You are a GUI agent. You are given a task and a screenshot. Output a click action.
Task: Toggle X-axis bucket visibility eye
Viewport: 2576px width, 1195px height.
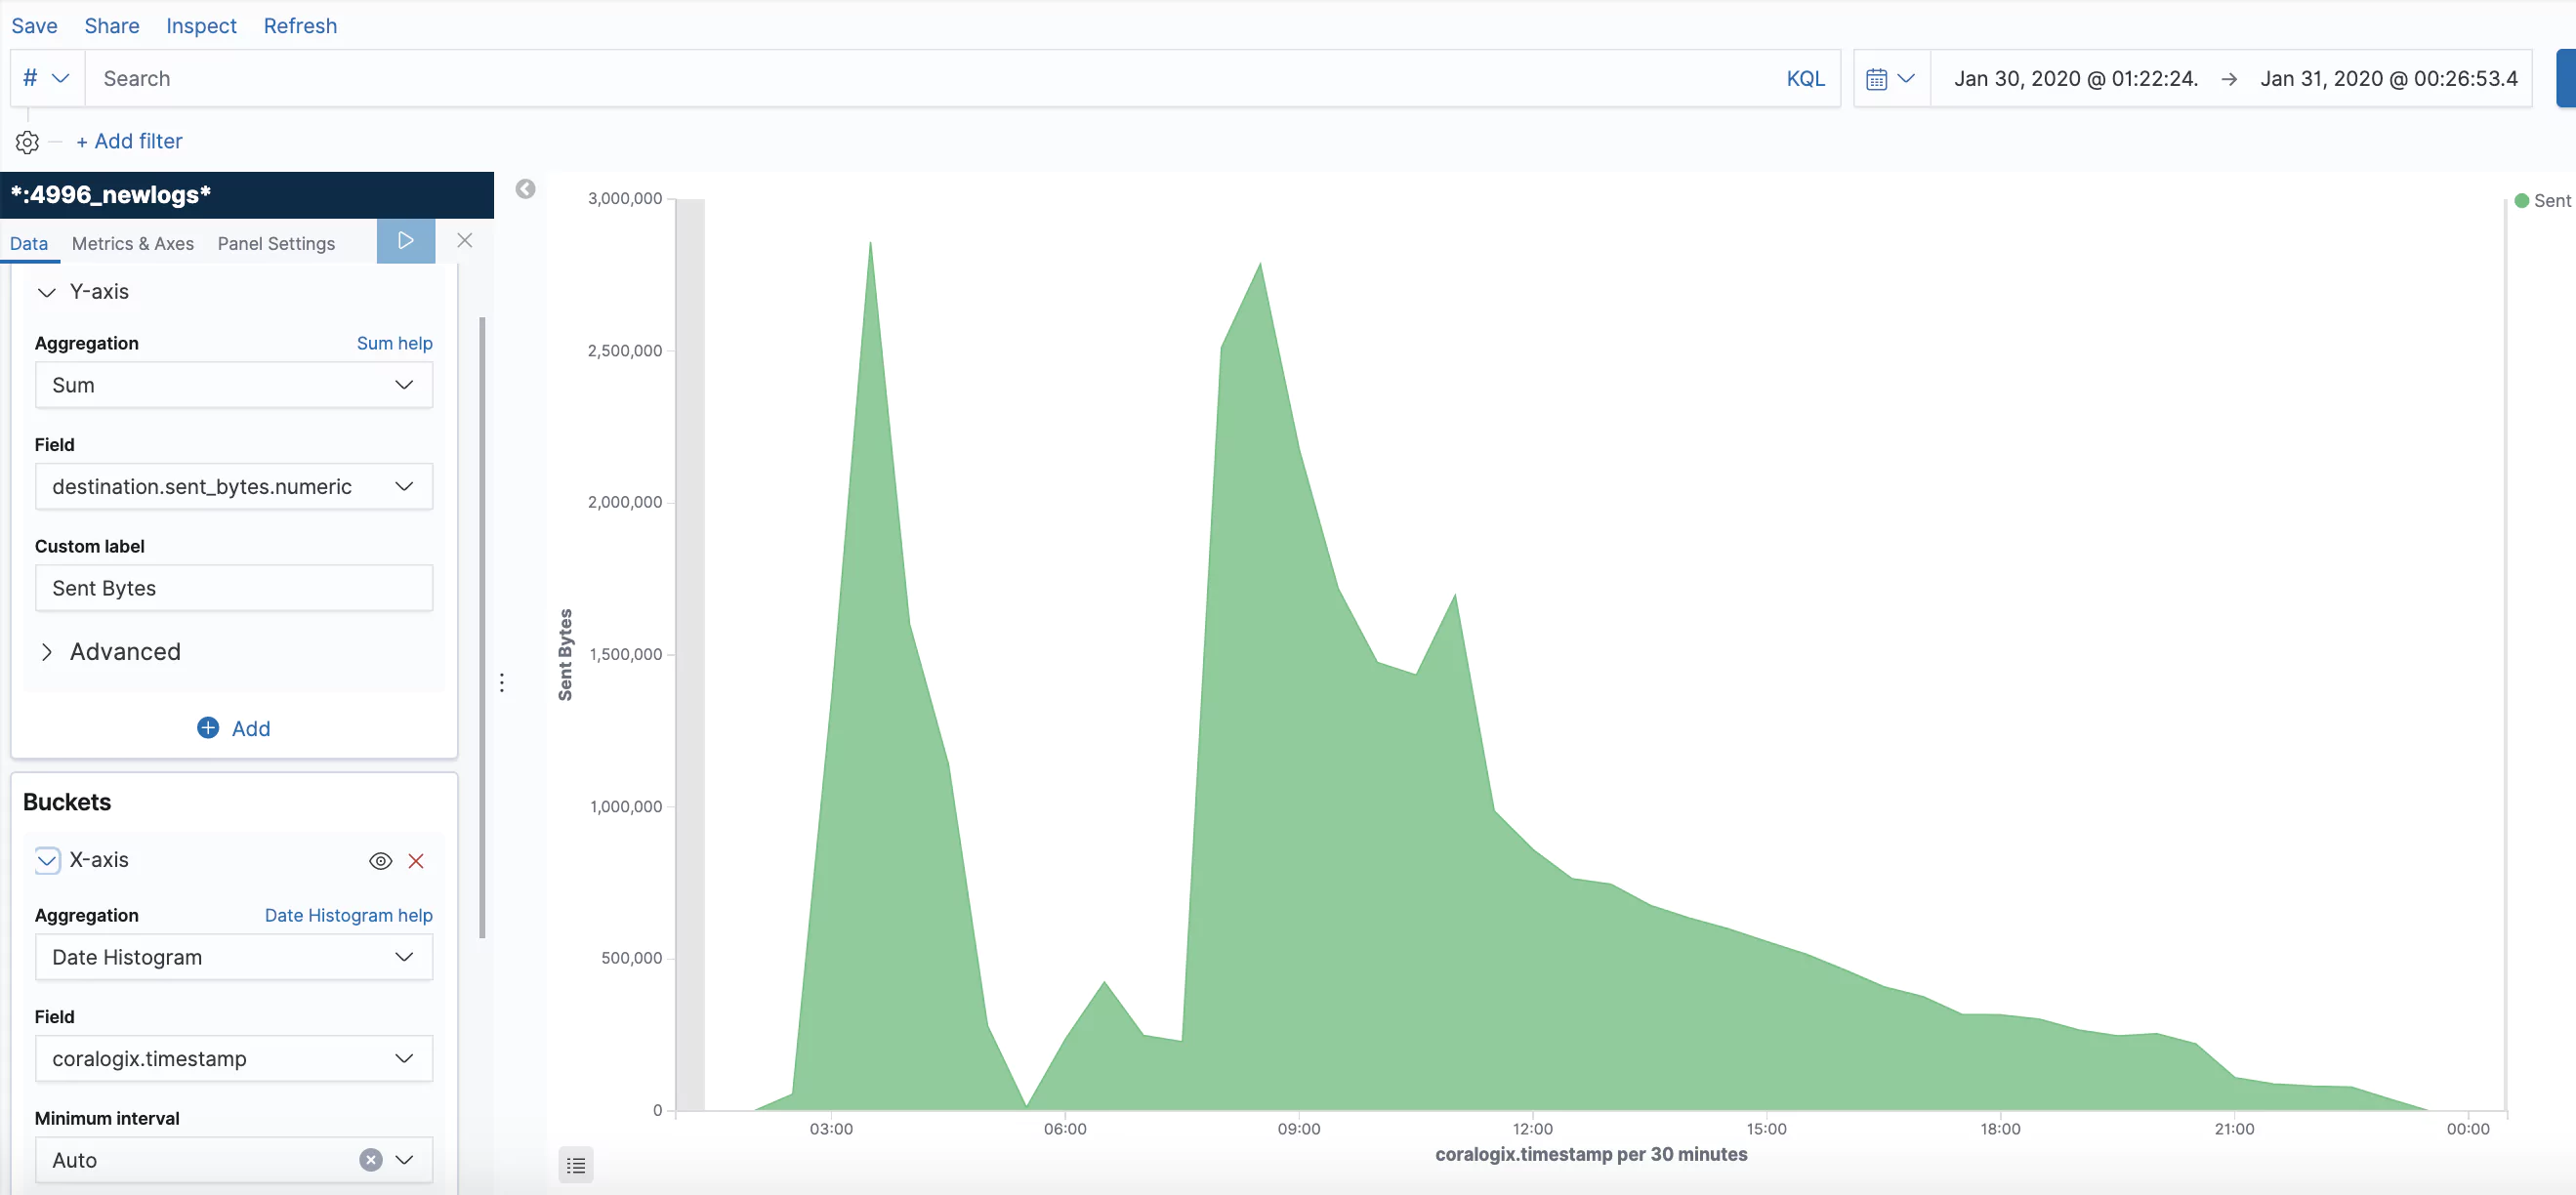[x=380, y=861]
